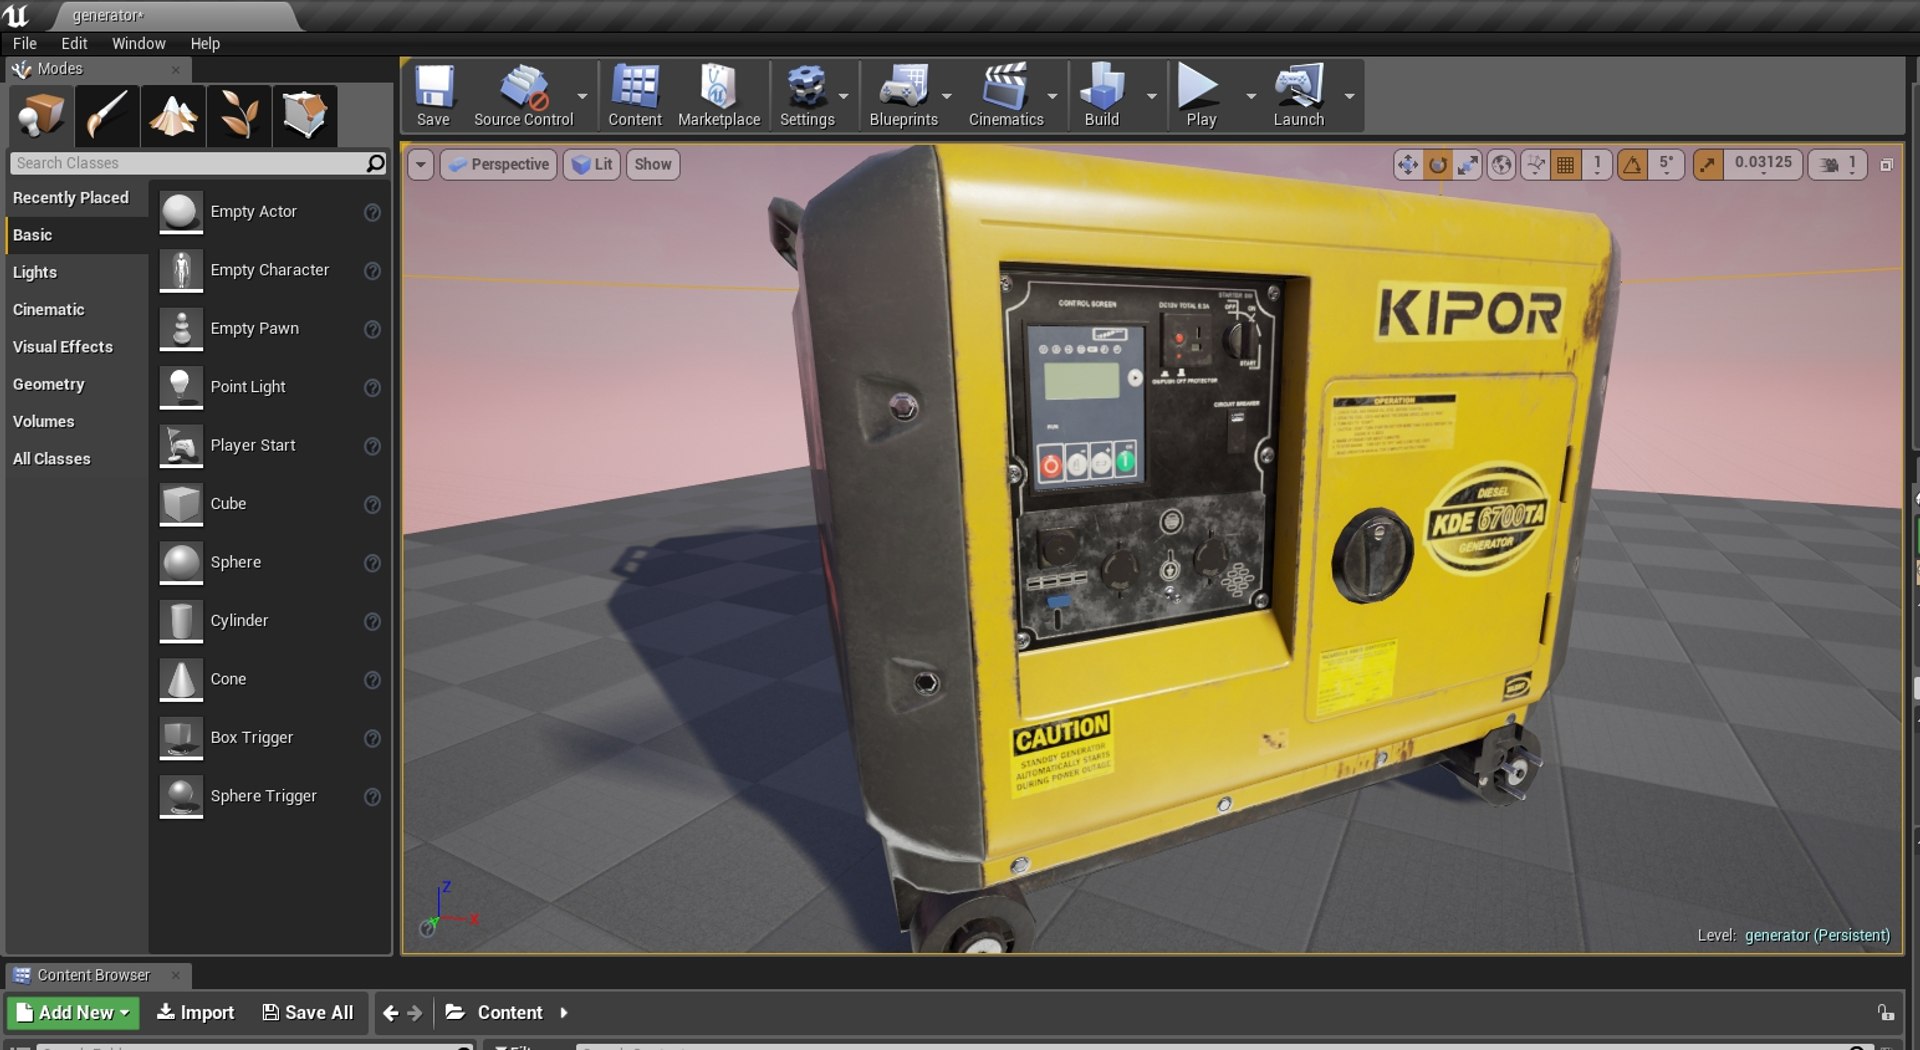Open camera speed setting
The width and height of the screenshot is (1920, 1050).
pos(1837,165)
